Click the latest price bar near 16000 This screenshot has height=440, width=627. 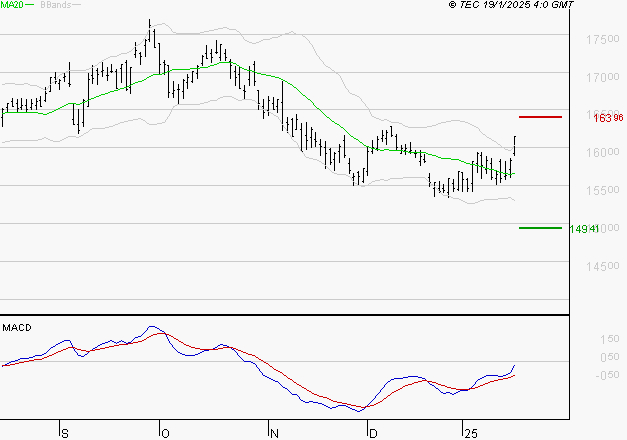[515, 146]
